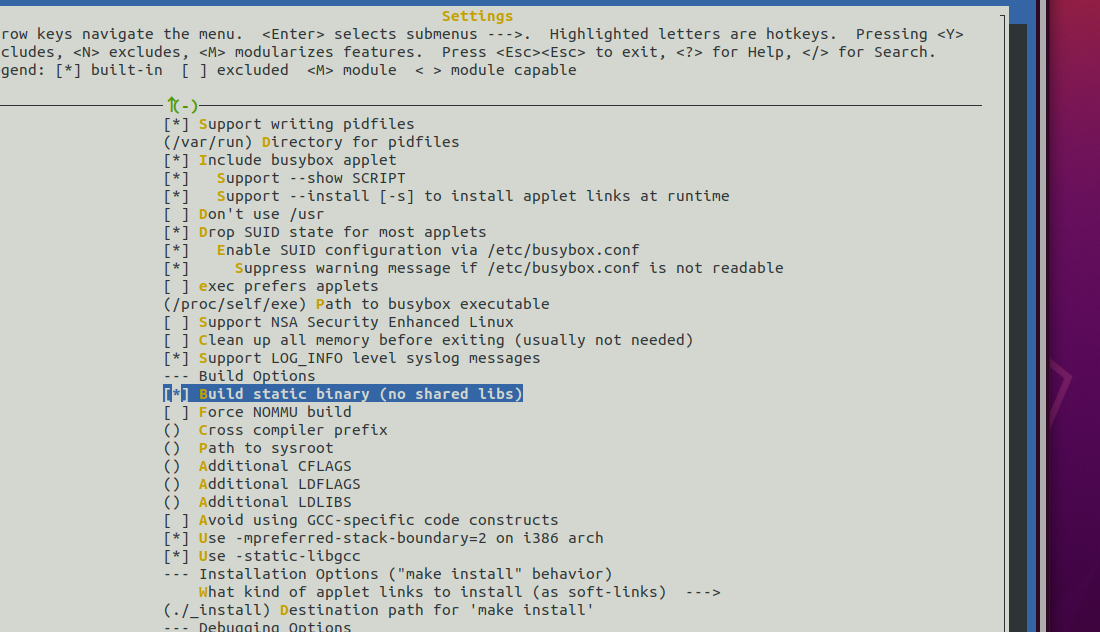1100x632 pixels.
Task: Toggle Drop SUID state for most applets
Action: click(325, 232)
